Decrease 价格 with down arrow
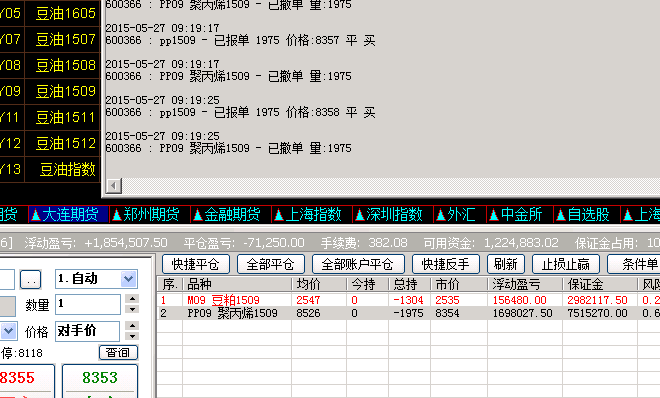 point(132,336)
